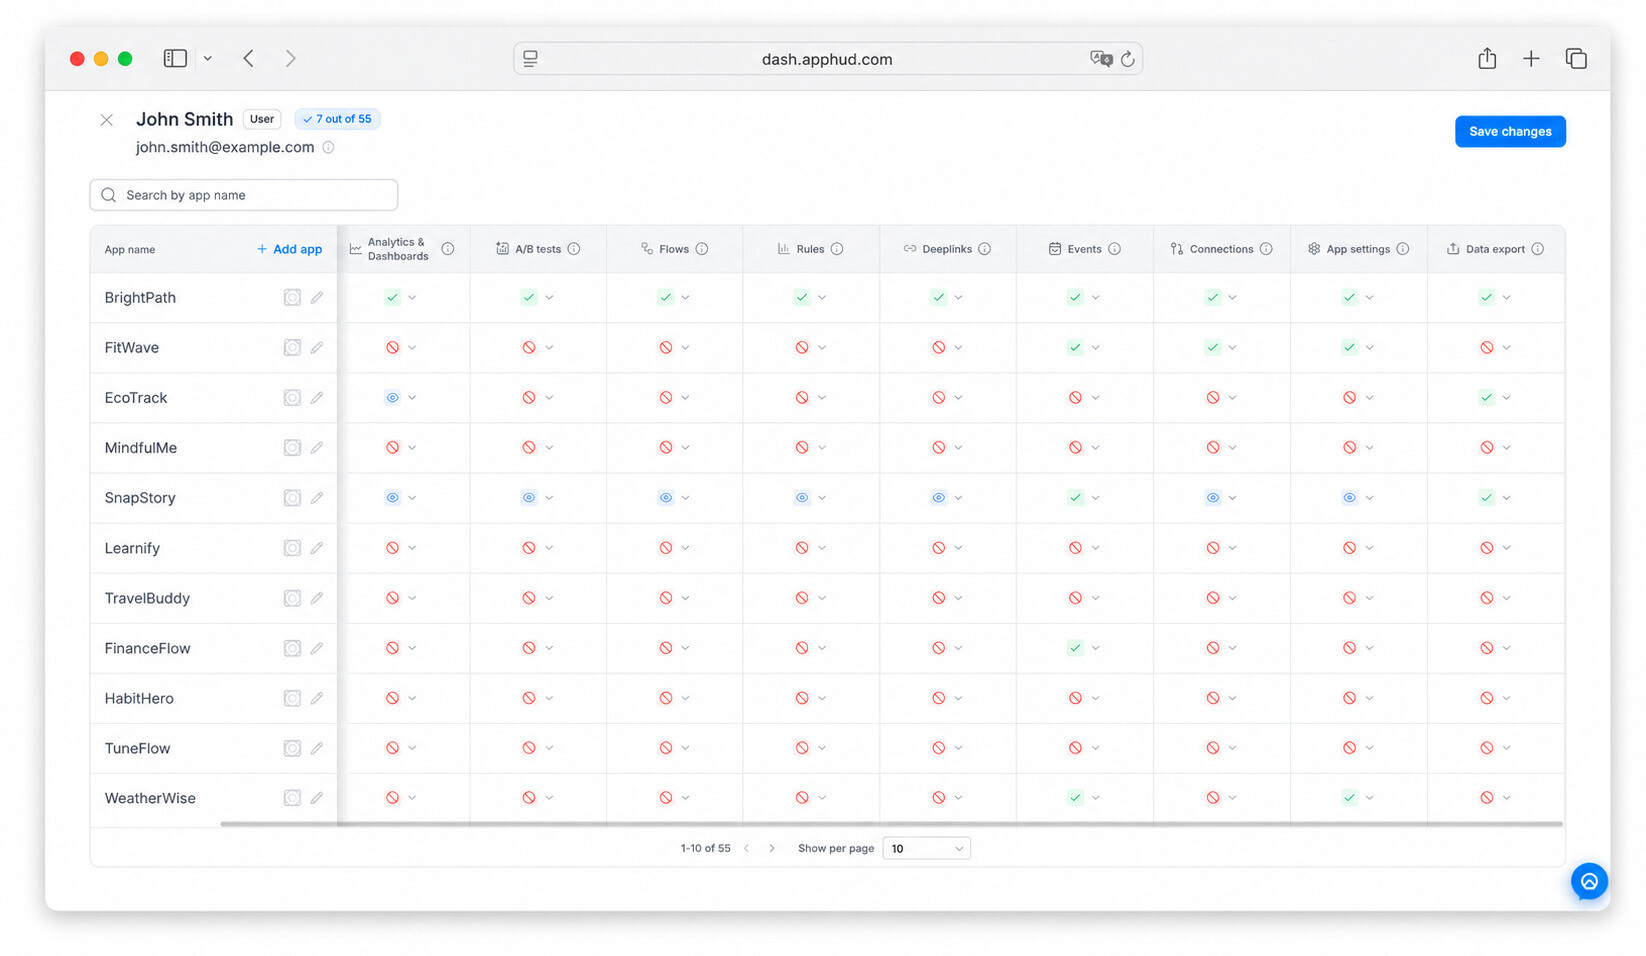The height and width of the screenshot is (956, 1646).
Task: Go to previous page of apps
Action: [x=746, y=848]
